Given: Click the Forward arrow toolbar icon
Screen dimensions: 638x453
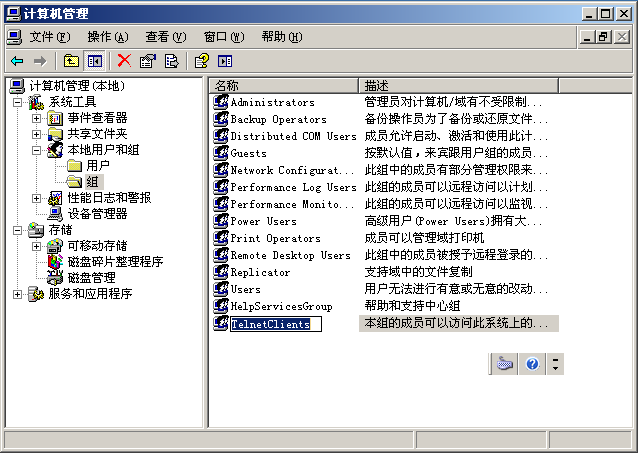Looking at the screenshot, I should click(x=40, y=61).
